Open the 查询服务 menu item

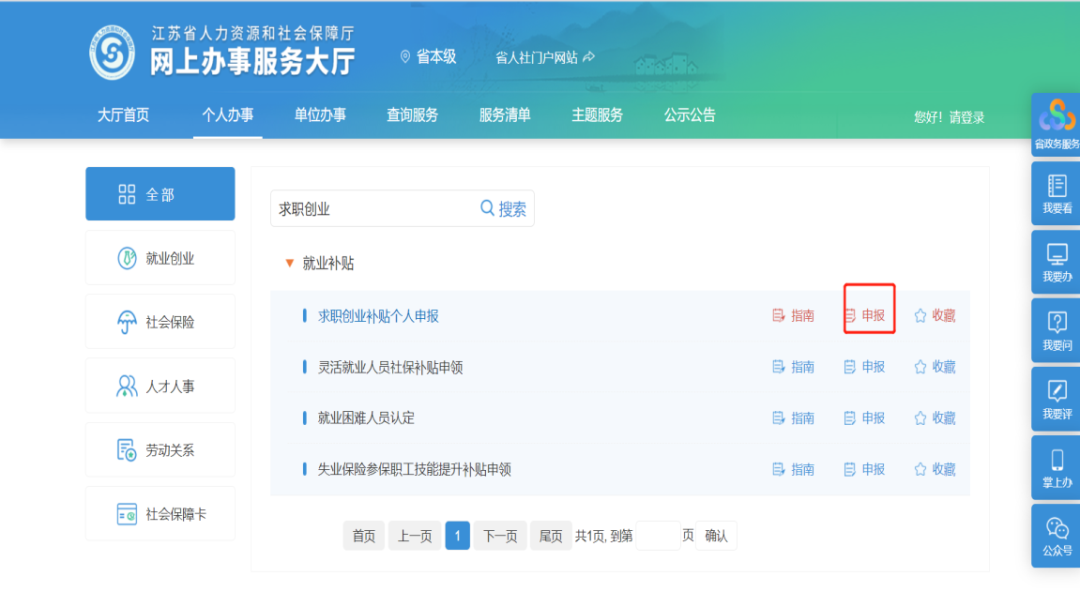411,115
